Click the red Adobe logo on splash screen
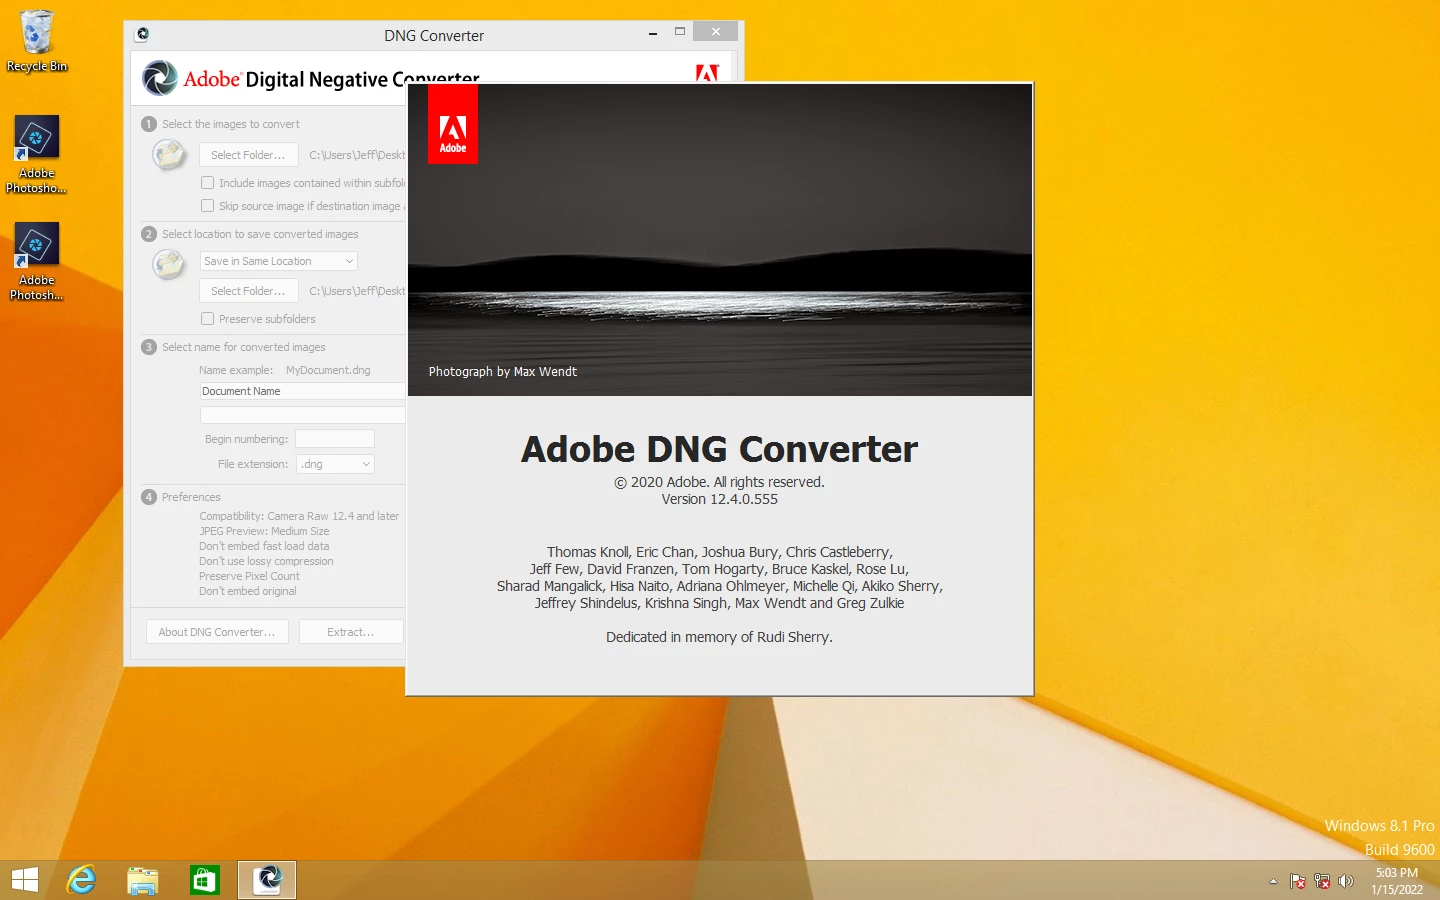1440x900 pixels. [453, 124]
